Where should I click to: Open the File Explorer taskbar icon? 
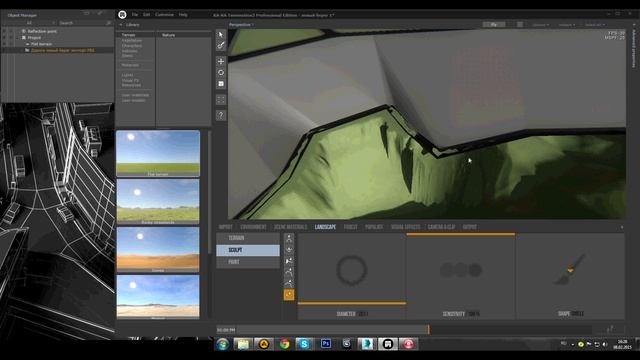[x=243, y=344]
